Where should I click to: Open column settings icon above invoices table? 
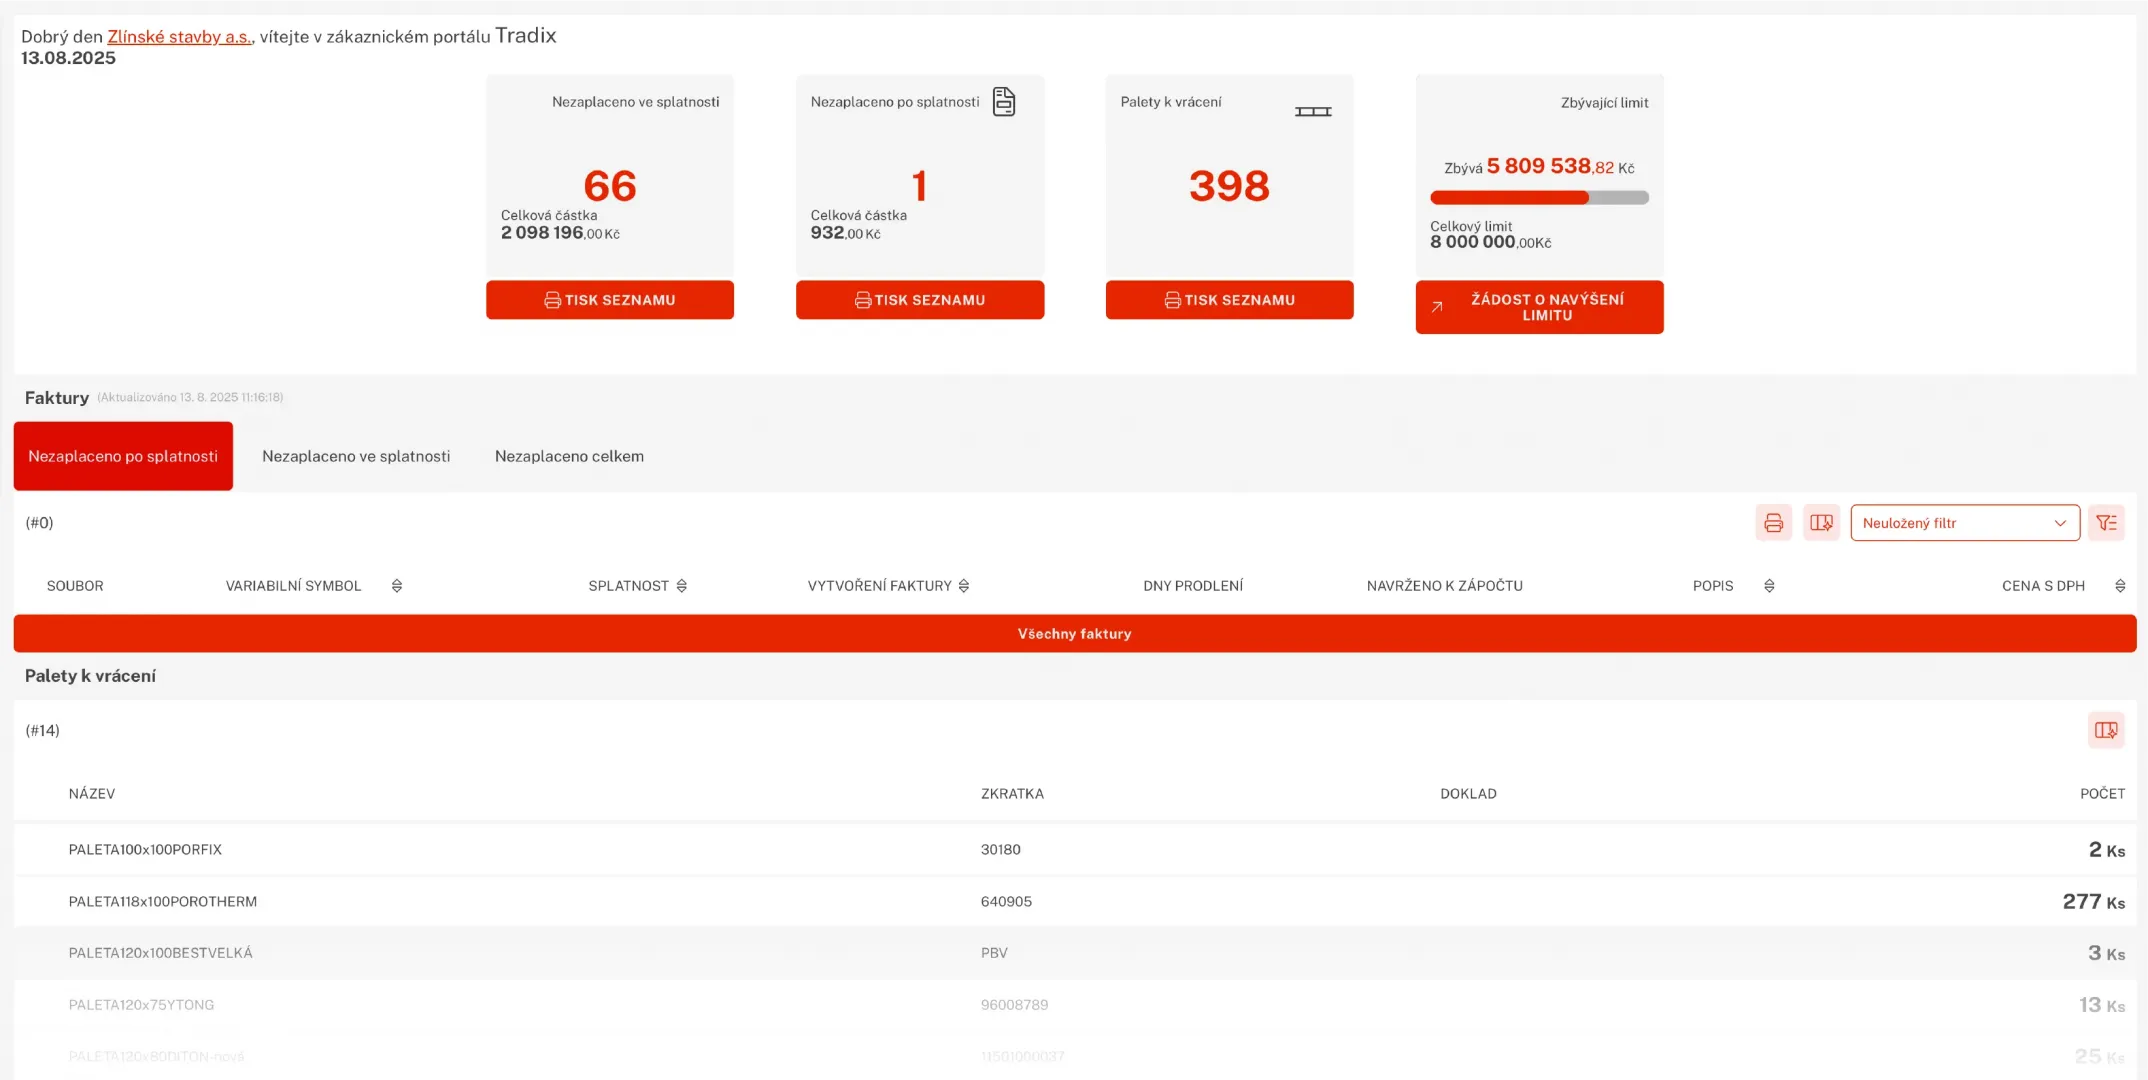1821,523
